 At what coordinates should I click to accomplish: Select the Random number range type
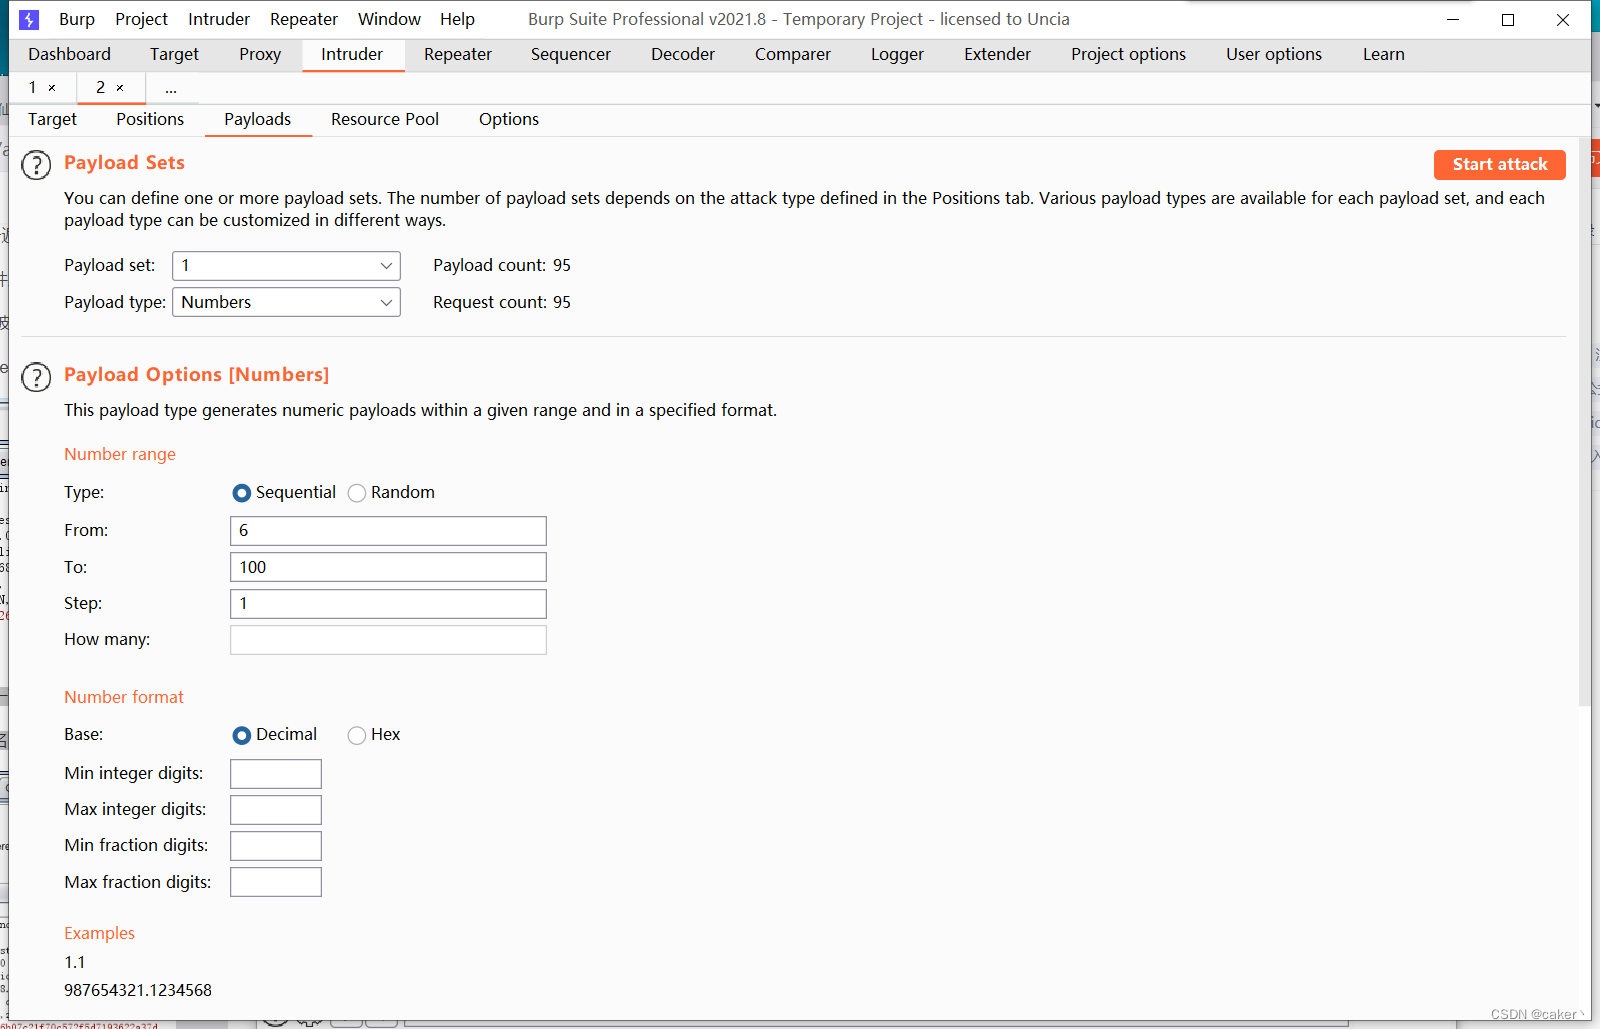point(356,493)
